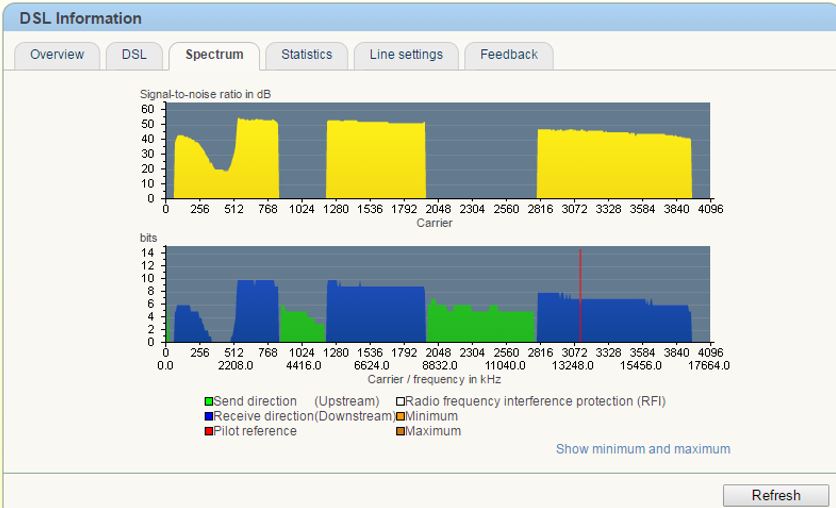
Task: Switch to the DSL tab
Action: (x=134, y=55)
